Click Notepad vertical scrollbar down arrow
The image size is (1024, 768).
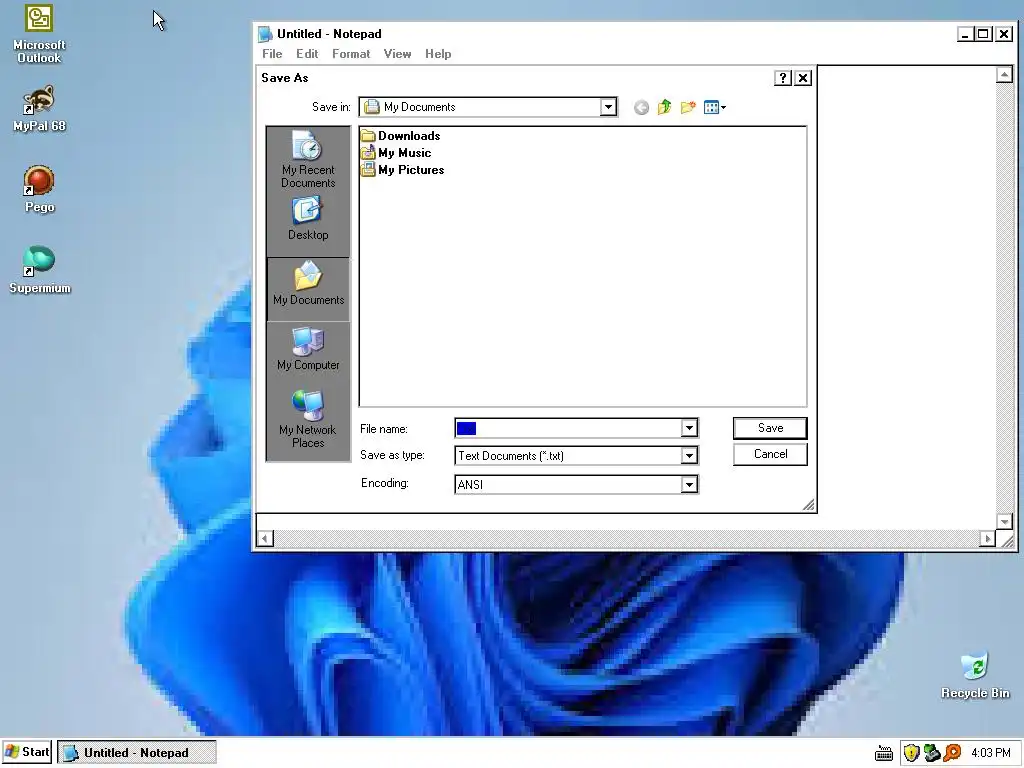(1004, 521)
